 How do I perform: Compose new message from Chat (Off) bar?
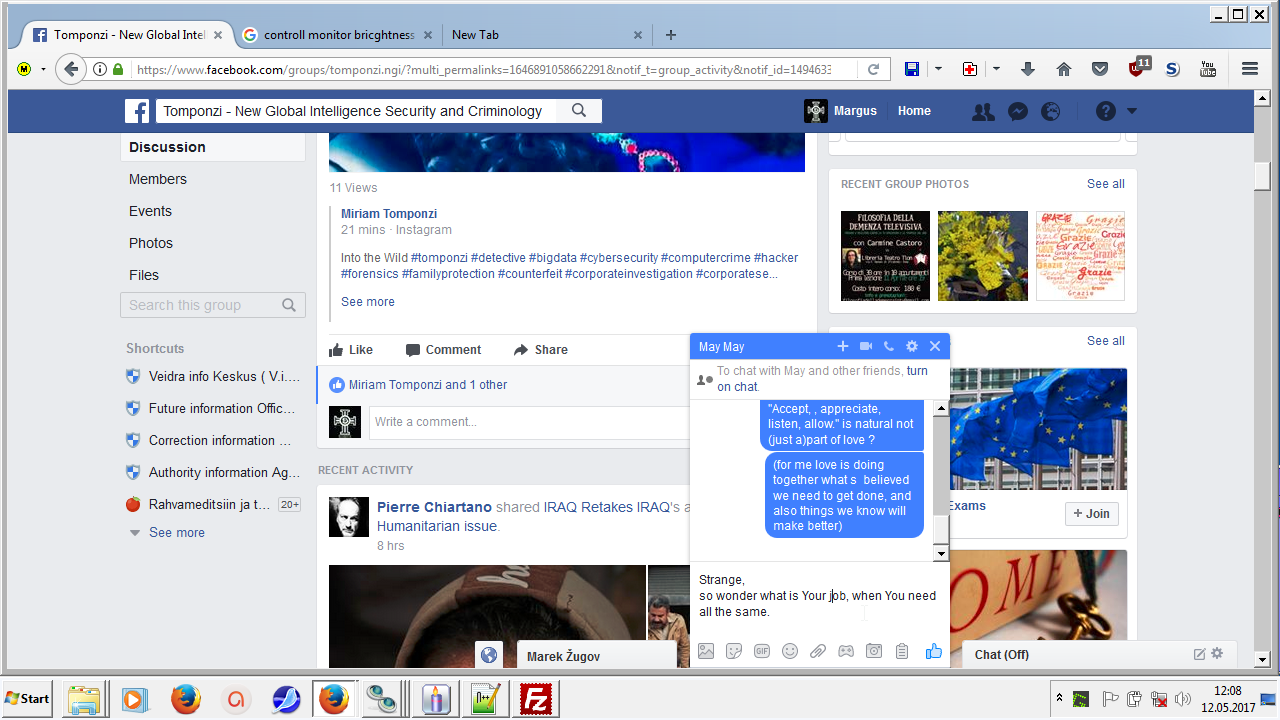[1199, 654]
